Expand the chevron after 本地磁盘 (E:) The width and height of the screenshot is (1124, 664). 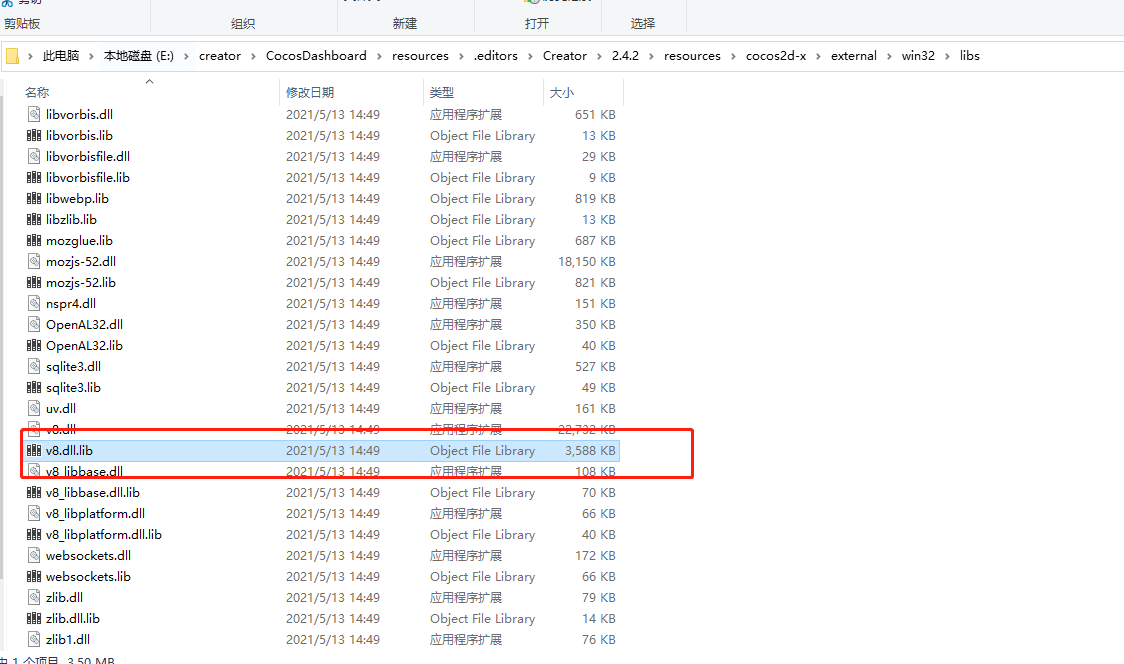(x=186, y=56)
